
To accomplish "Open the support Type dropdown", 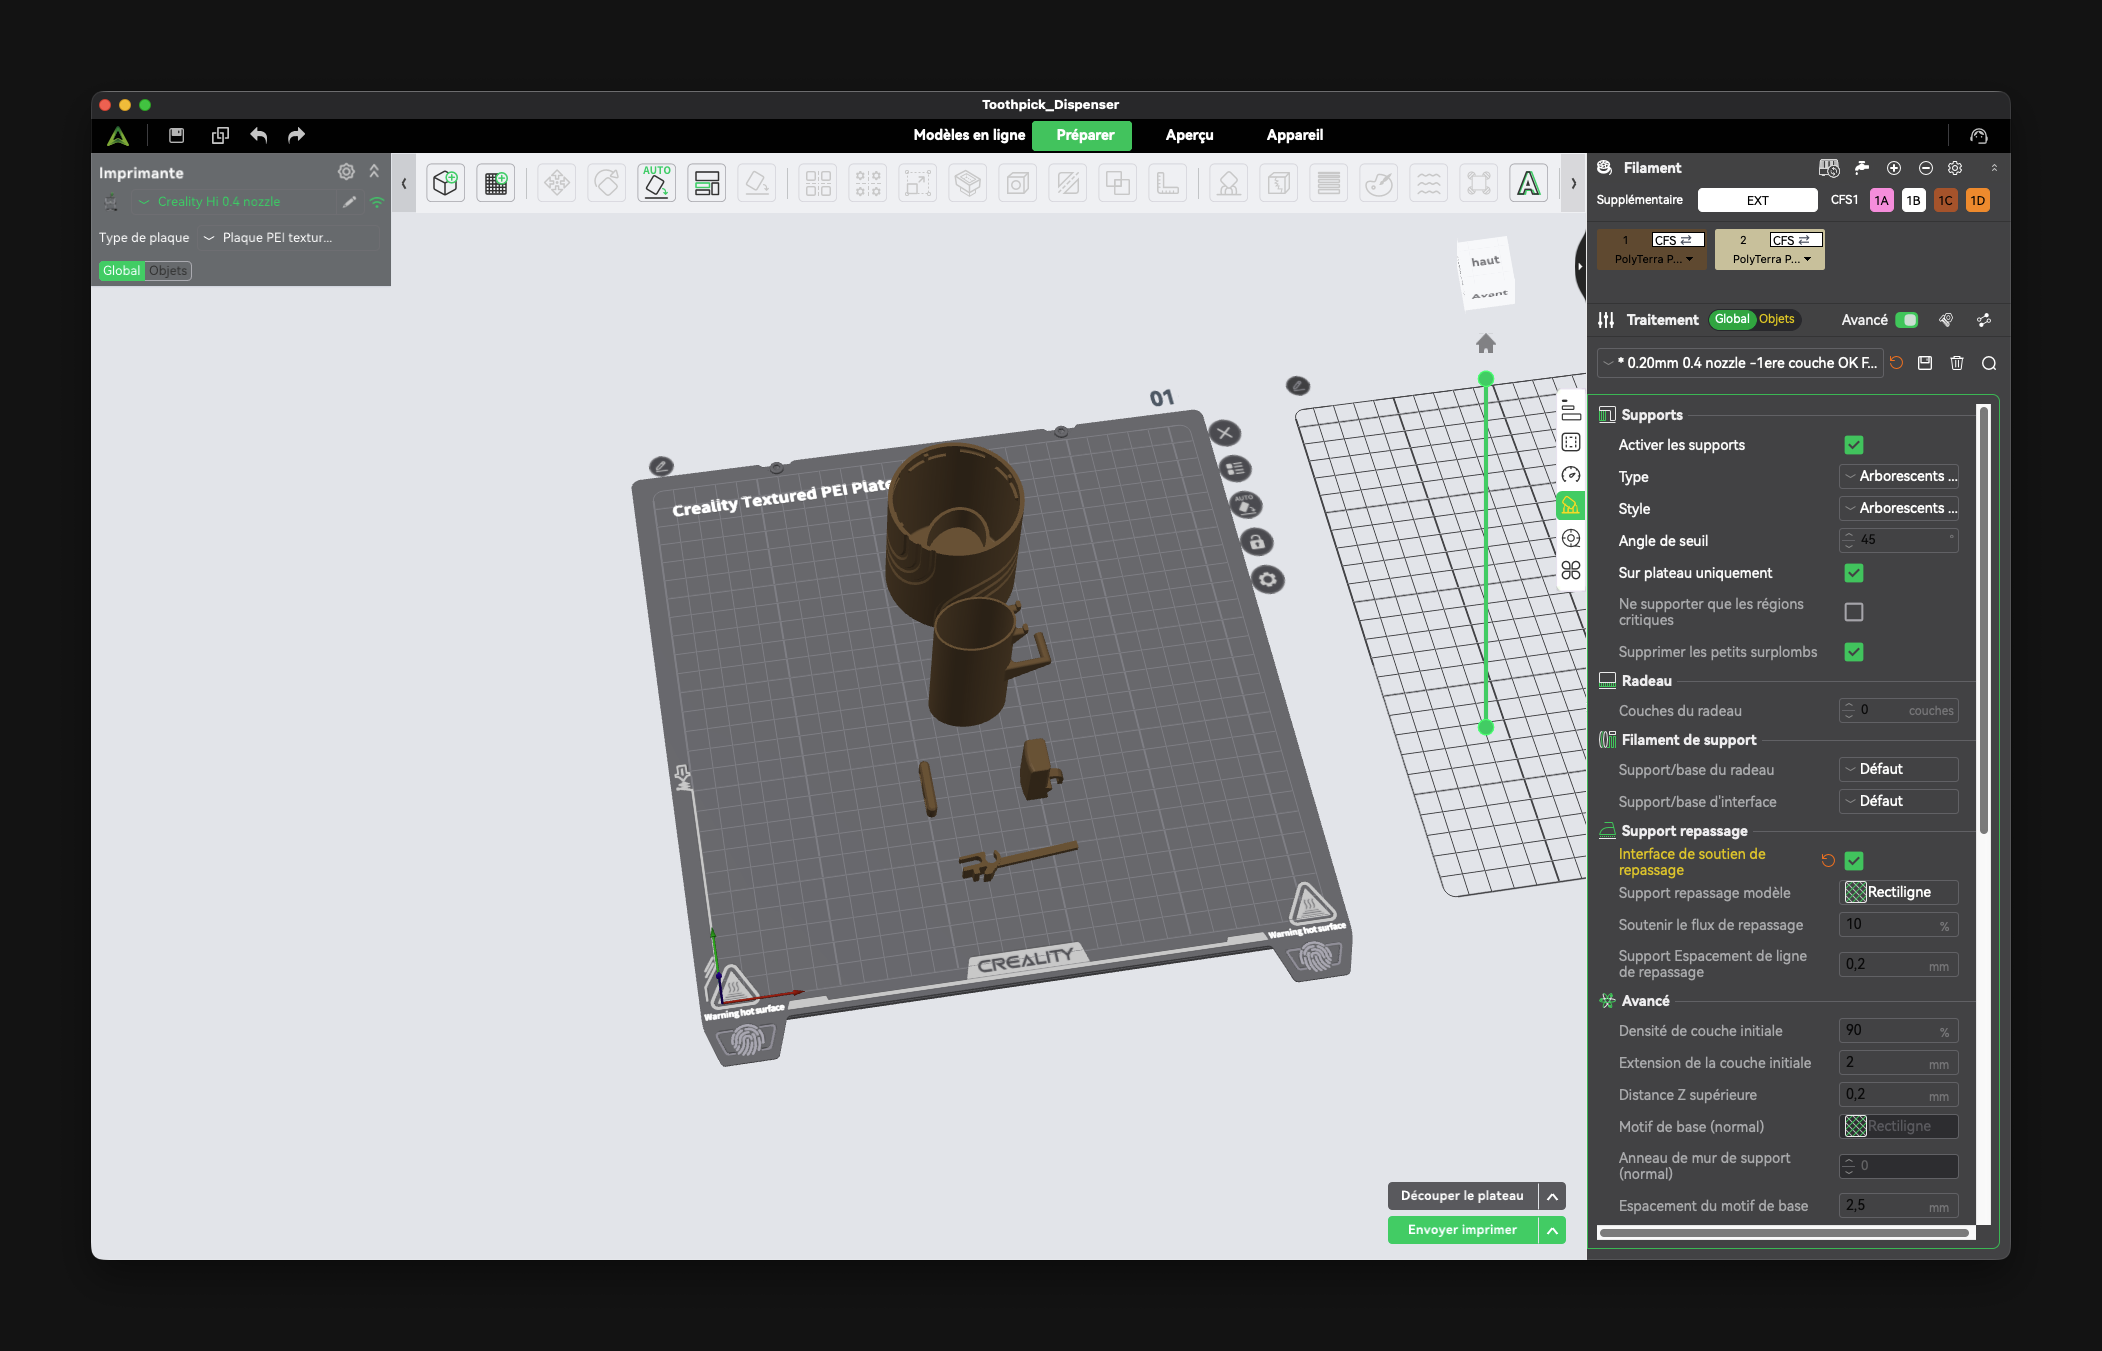I will (1899, 477).
